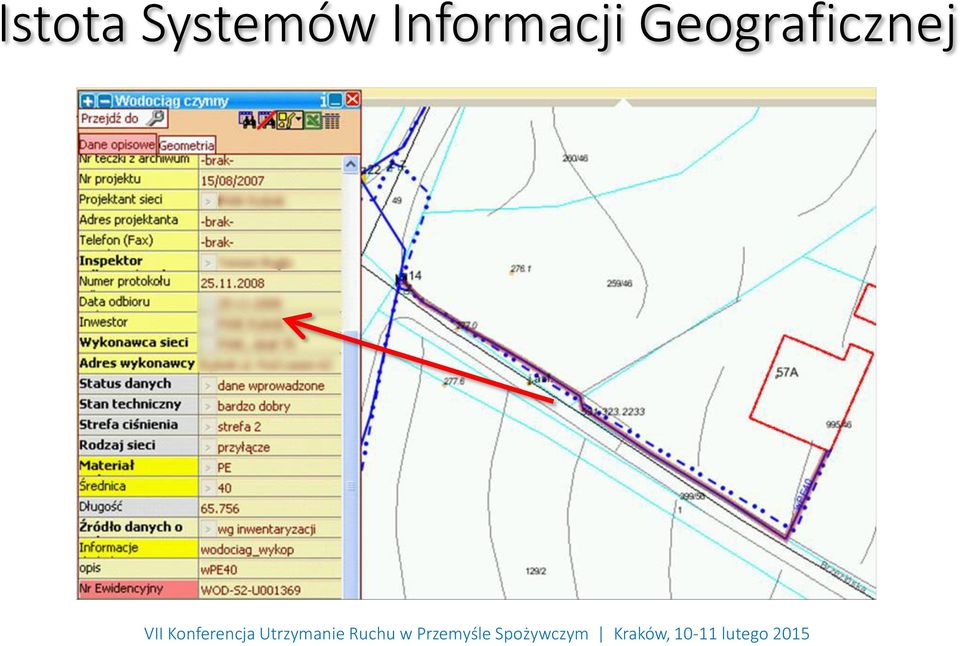
Task: Click the 'przyłącze' value text
Action: (244, 447)
